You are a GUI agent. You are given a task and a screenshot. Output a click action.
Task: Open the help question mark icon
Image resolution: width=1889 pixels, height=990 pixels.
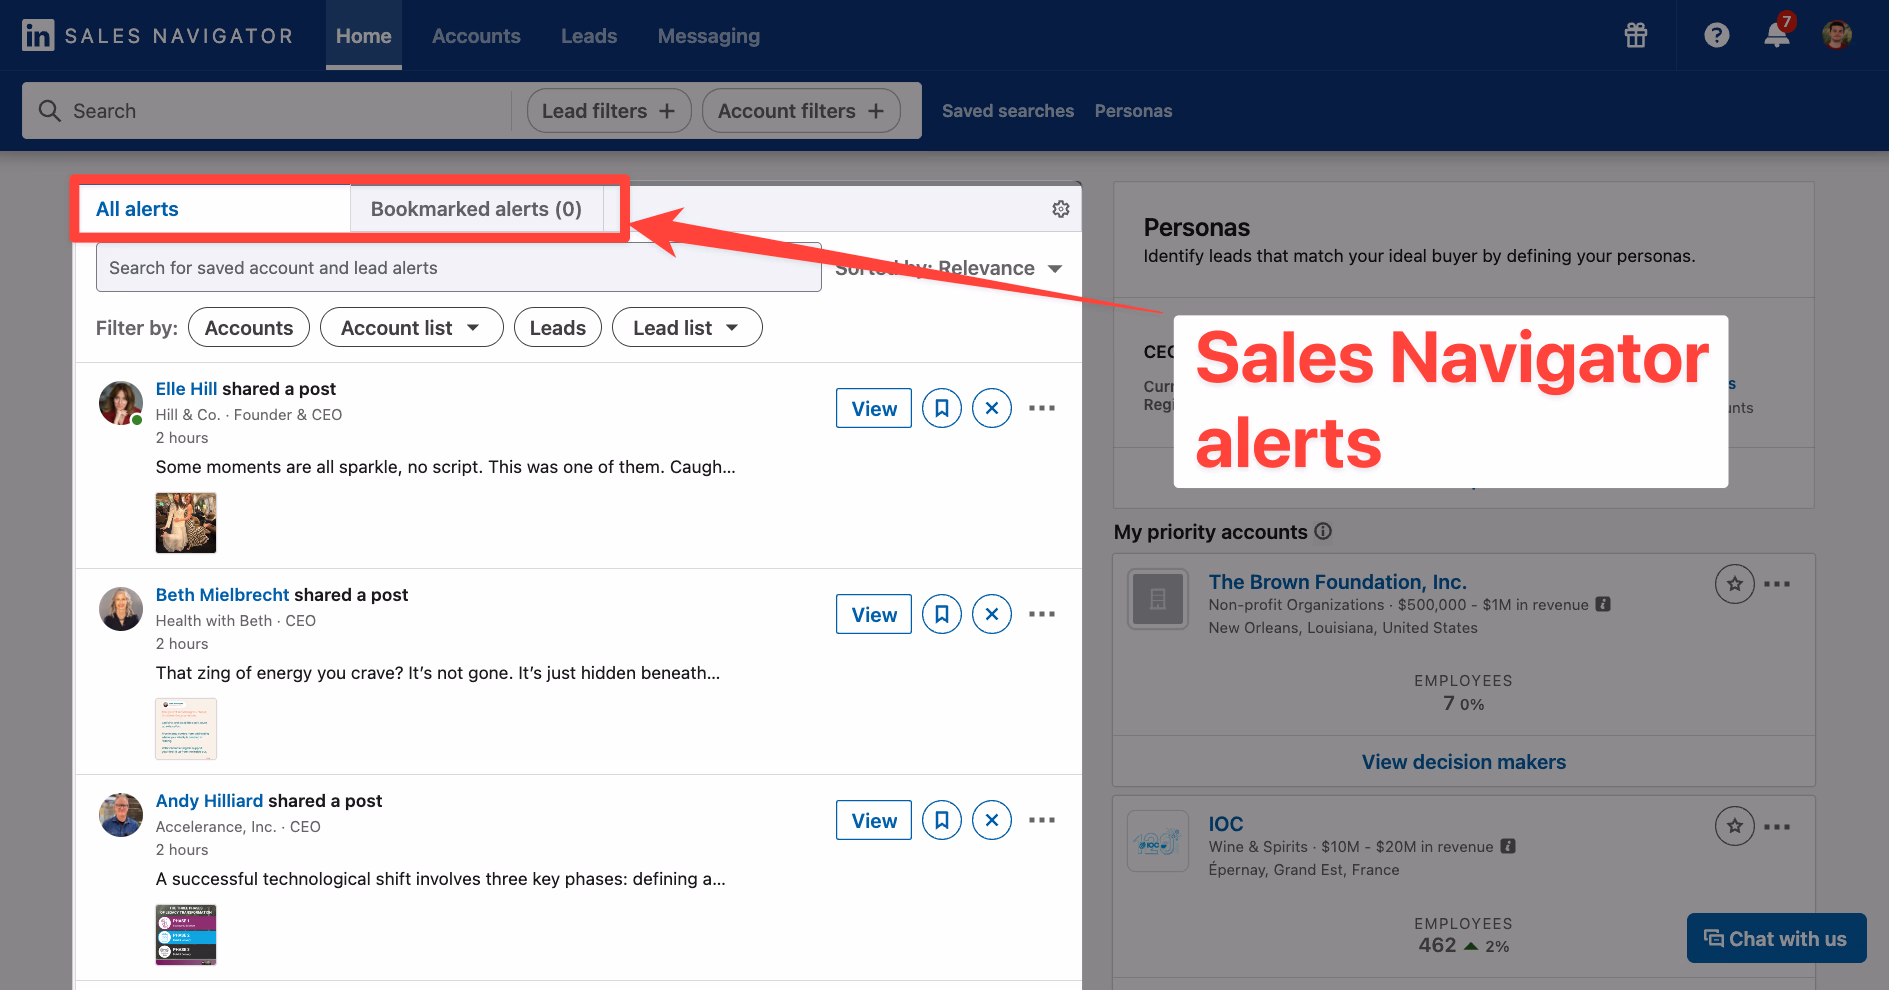tap(1717, 35)
